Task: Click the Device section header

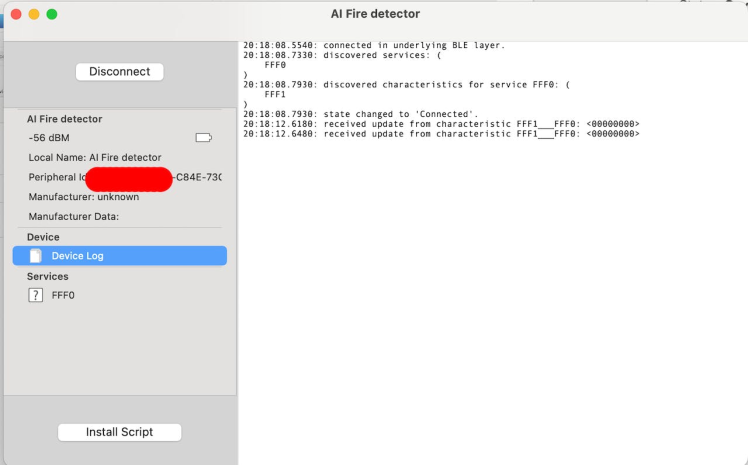Action: (43, 237)
